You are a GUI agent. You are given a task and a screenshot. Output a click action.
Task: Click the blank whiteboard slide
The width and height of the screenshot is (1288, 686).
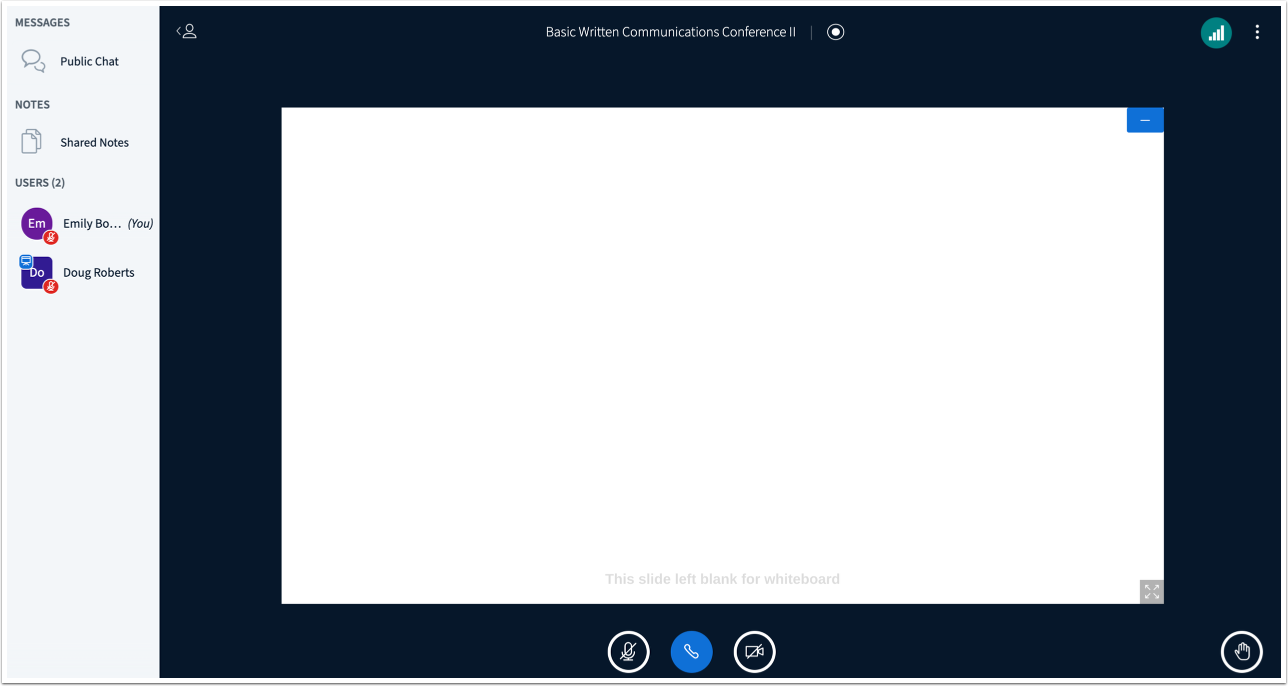pos(722,356)
